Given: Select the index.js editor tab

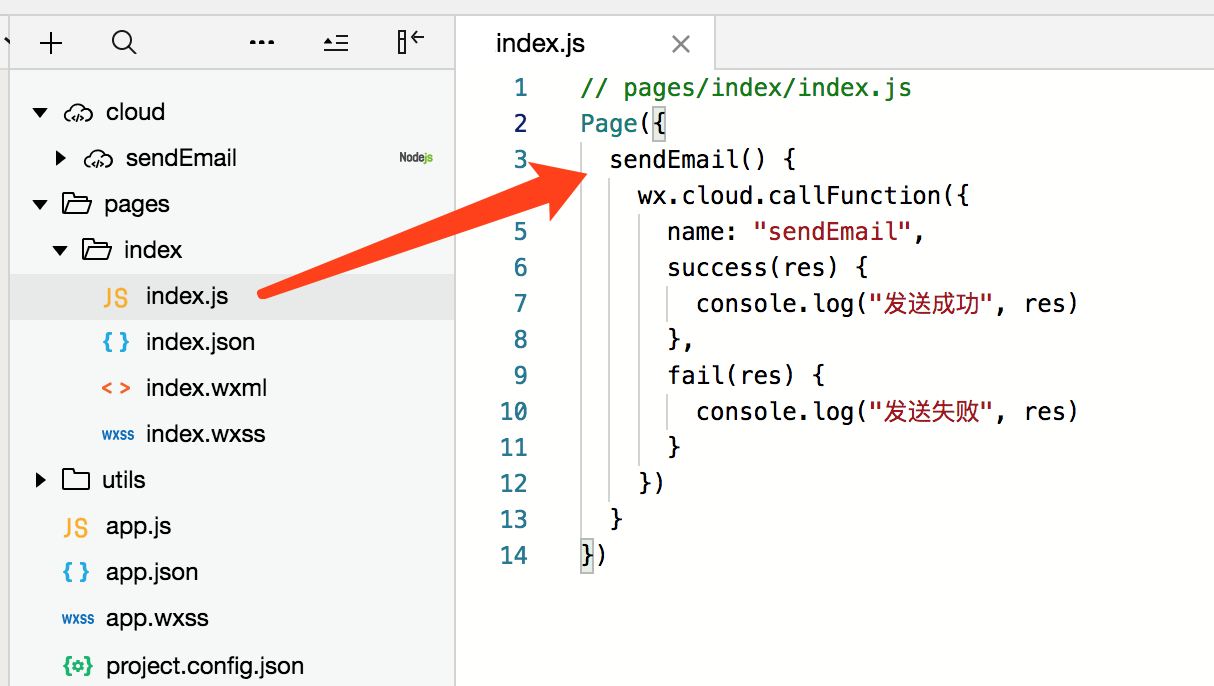Looking at the screenshot, I should click(x=541, y=44).
